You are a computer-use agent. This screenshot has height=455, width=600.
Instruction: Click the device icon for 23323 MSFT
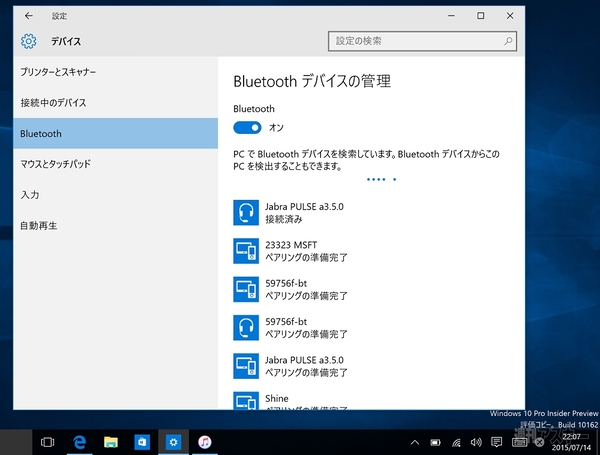[246, 251]
